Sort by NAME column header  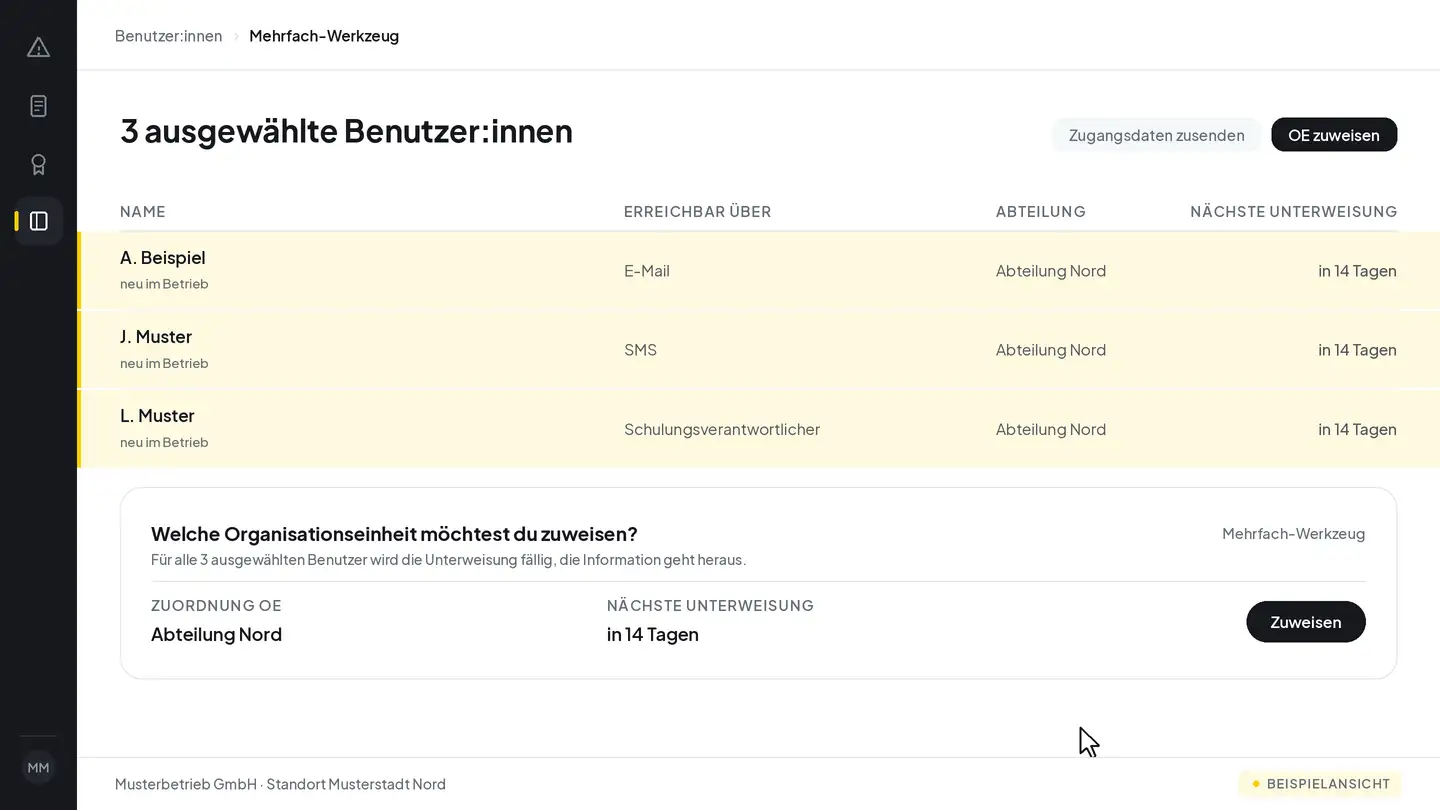[143, 211]
